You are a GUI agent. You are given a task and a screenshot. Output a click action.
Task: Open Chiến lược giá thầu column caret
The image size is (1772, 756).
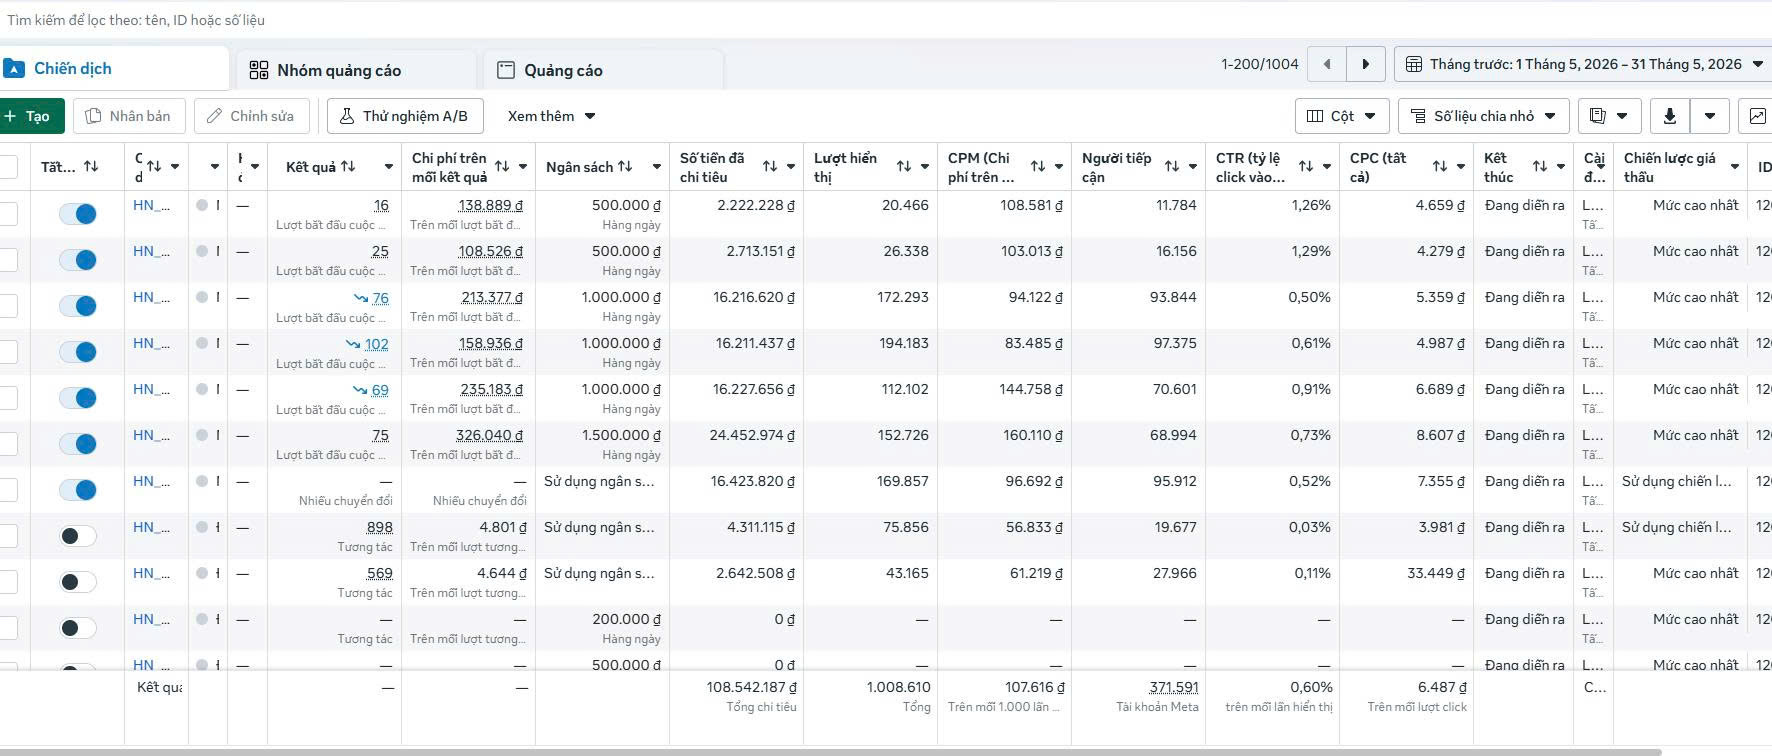(x=1735, y=167)
